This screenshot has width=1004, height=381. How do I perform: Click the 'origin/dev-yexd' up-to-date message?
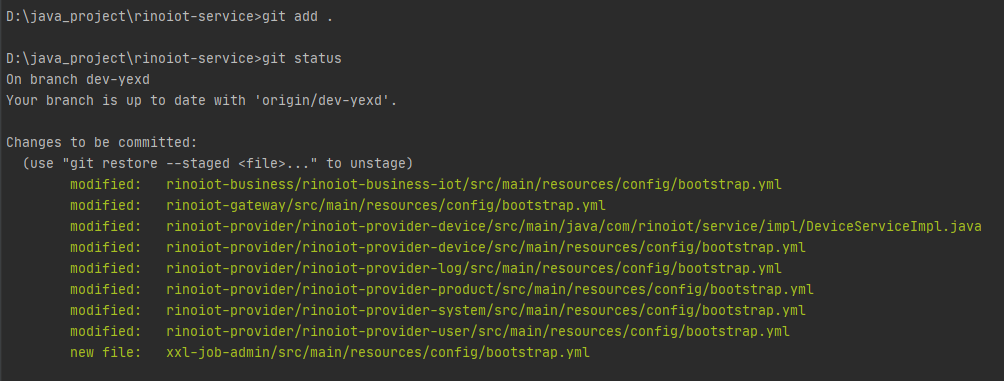202,101
